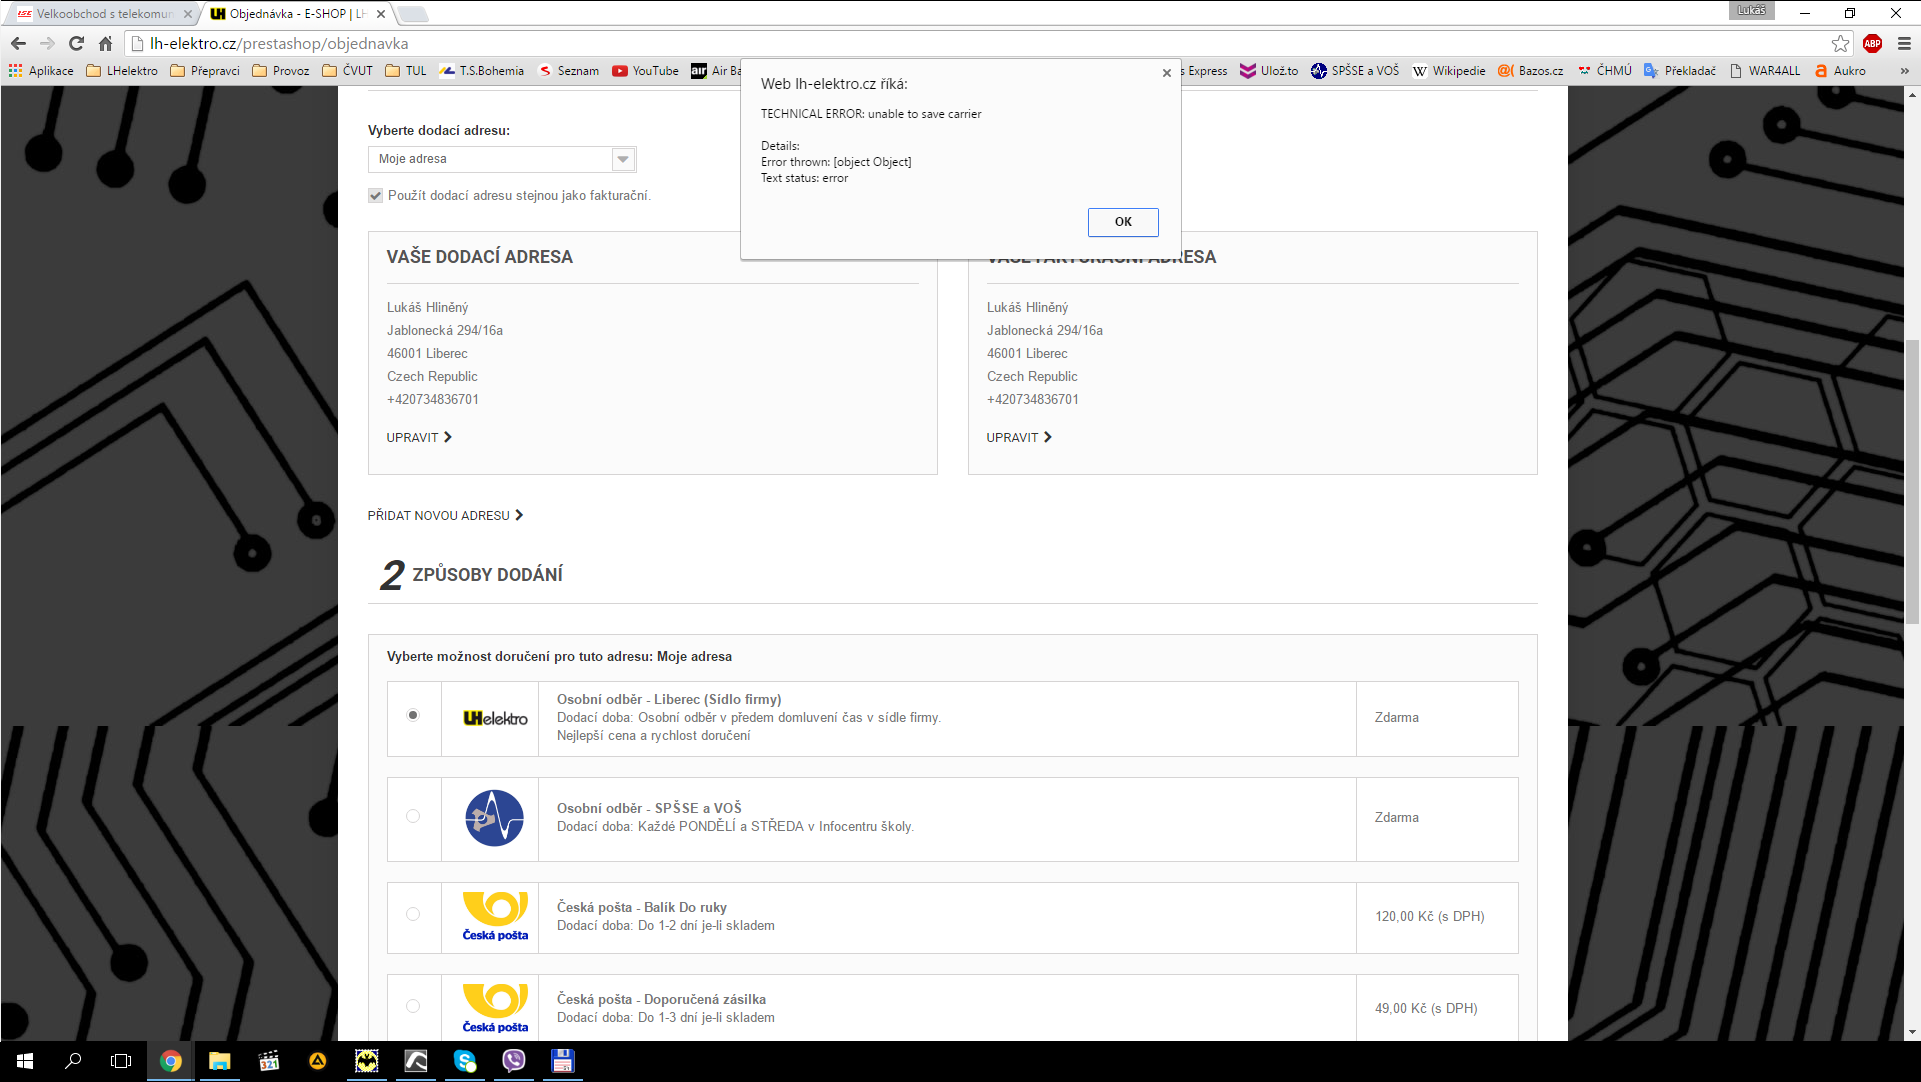Select Osobní odběr SPŠSE a VOŠ radio
Viewport: 1921px width, 1082px height.
point(413,816)
